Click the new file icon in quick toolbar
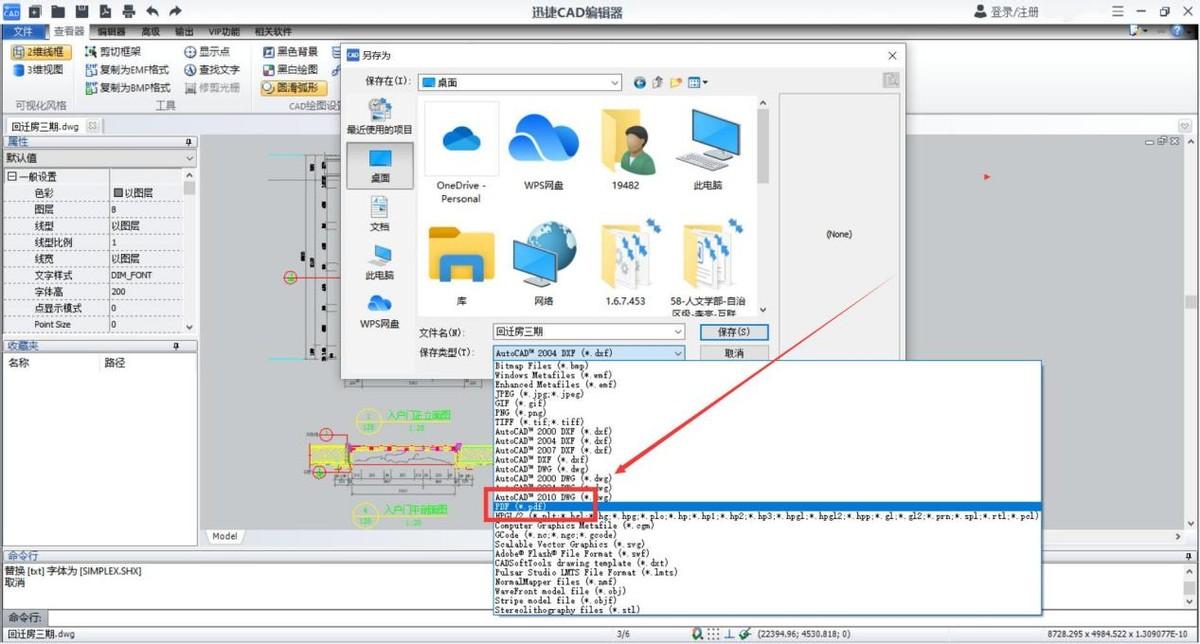Screen dimensions: 1200x644 click(x=35, y=11)
